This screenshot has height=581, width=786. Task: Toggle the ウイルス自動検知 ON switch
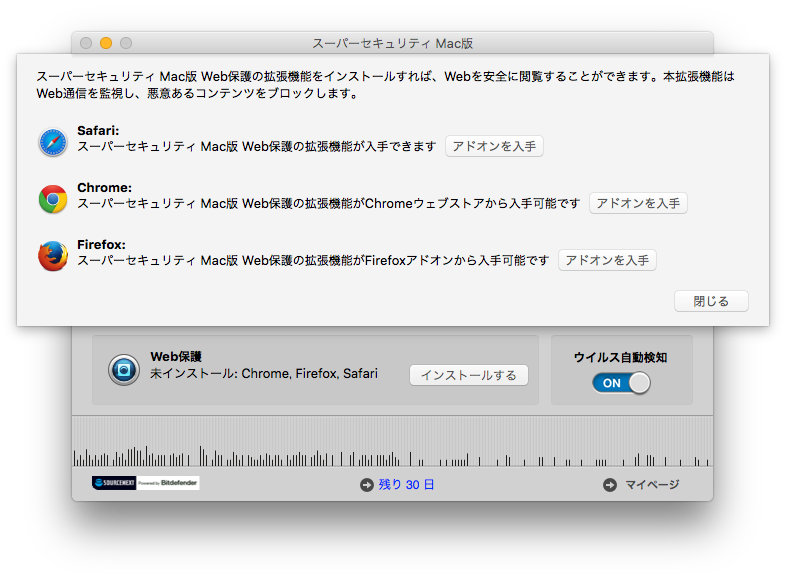[621, 383]
